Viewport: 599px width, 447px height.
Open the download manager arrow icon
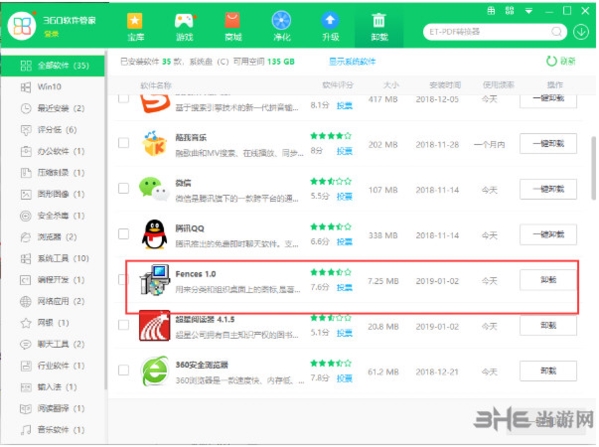coord(581,32)
